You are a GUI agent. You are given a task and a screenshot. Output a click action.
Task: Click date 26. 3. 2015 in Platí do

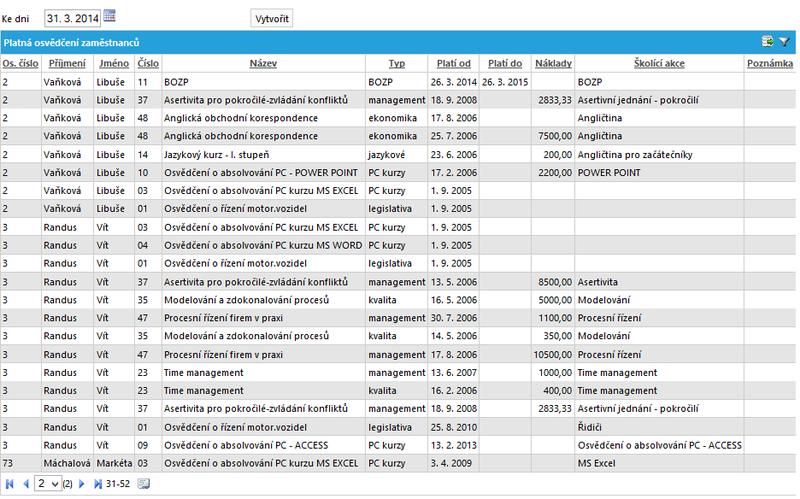point(505,82)
